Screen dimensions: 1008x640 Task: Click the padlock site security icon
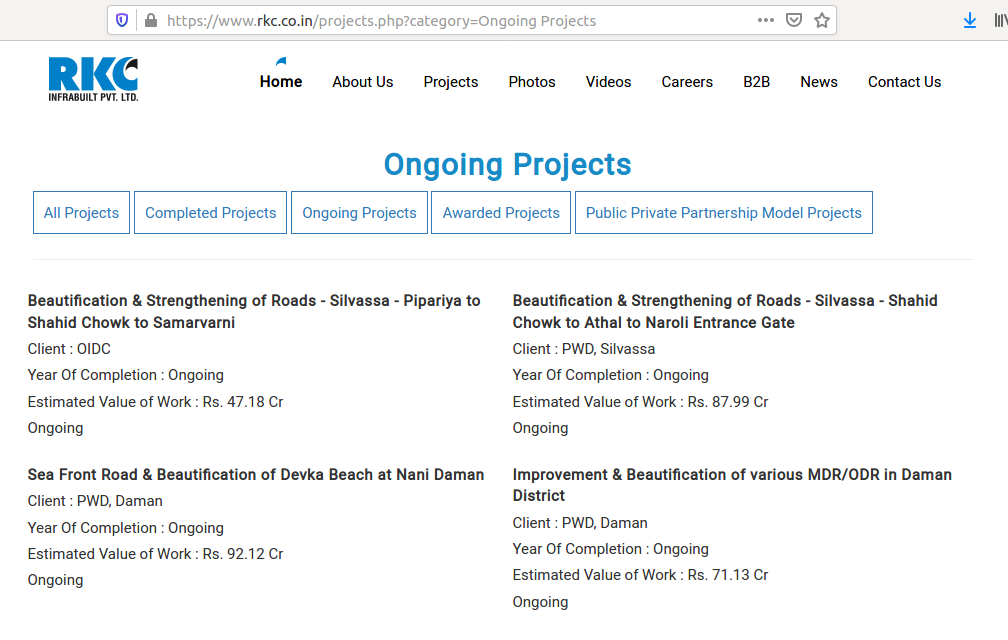tap(151, 20)
